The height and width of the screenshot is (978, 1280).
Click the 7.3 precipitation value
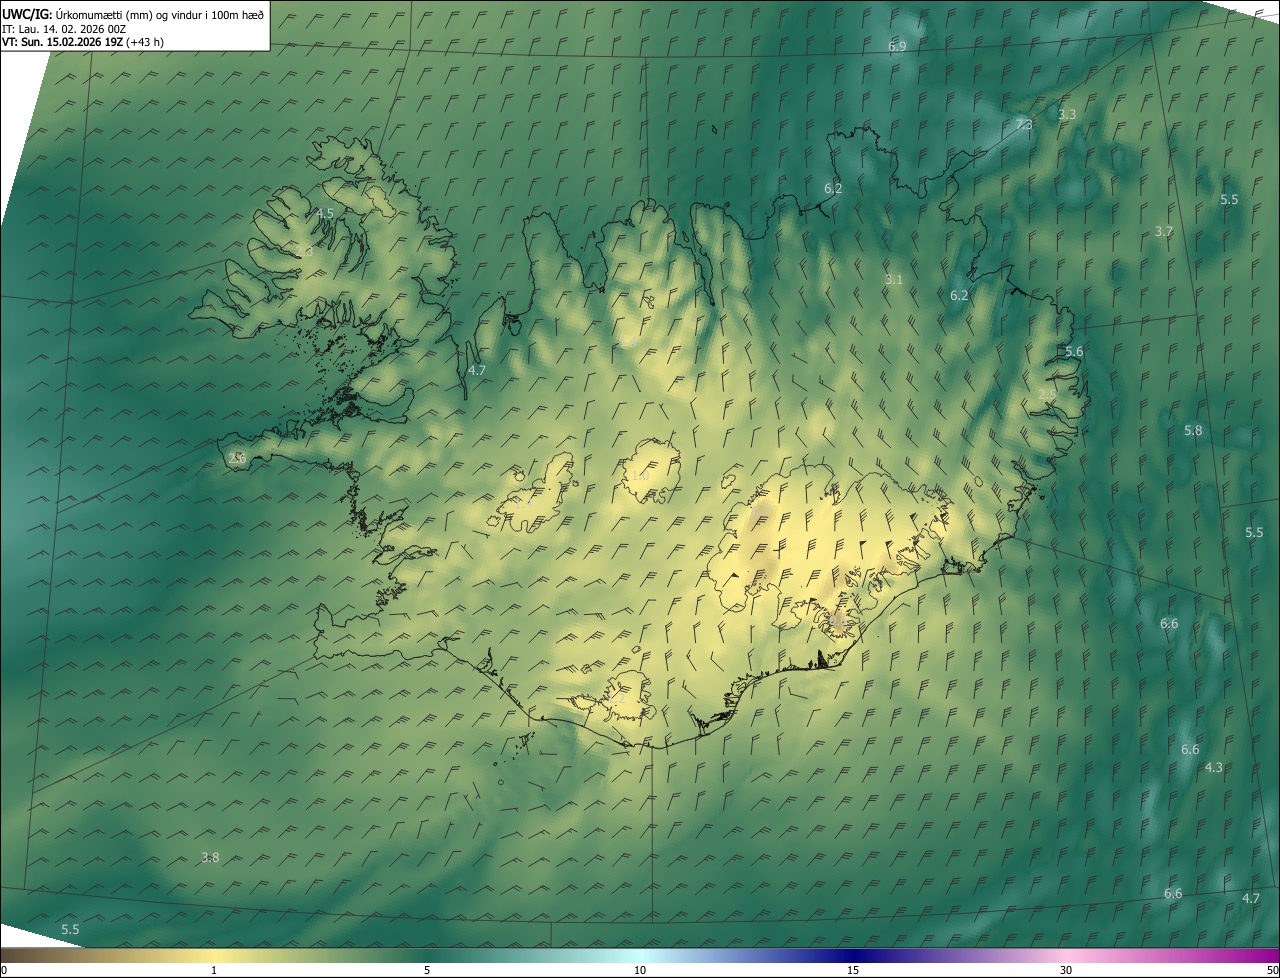click(1024, 124)
